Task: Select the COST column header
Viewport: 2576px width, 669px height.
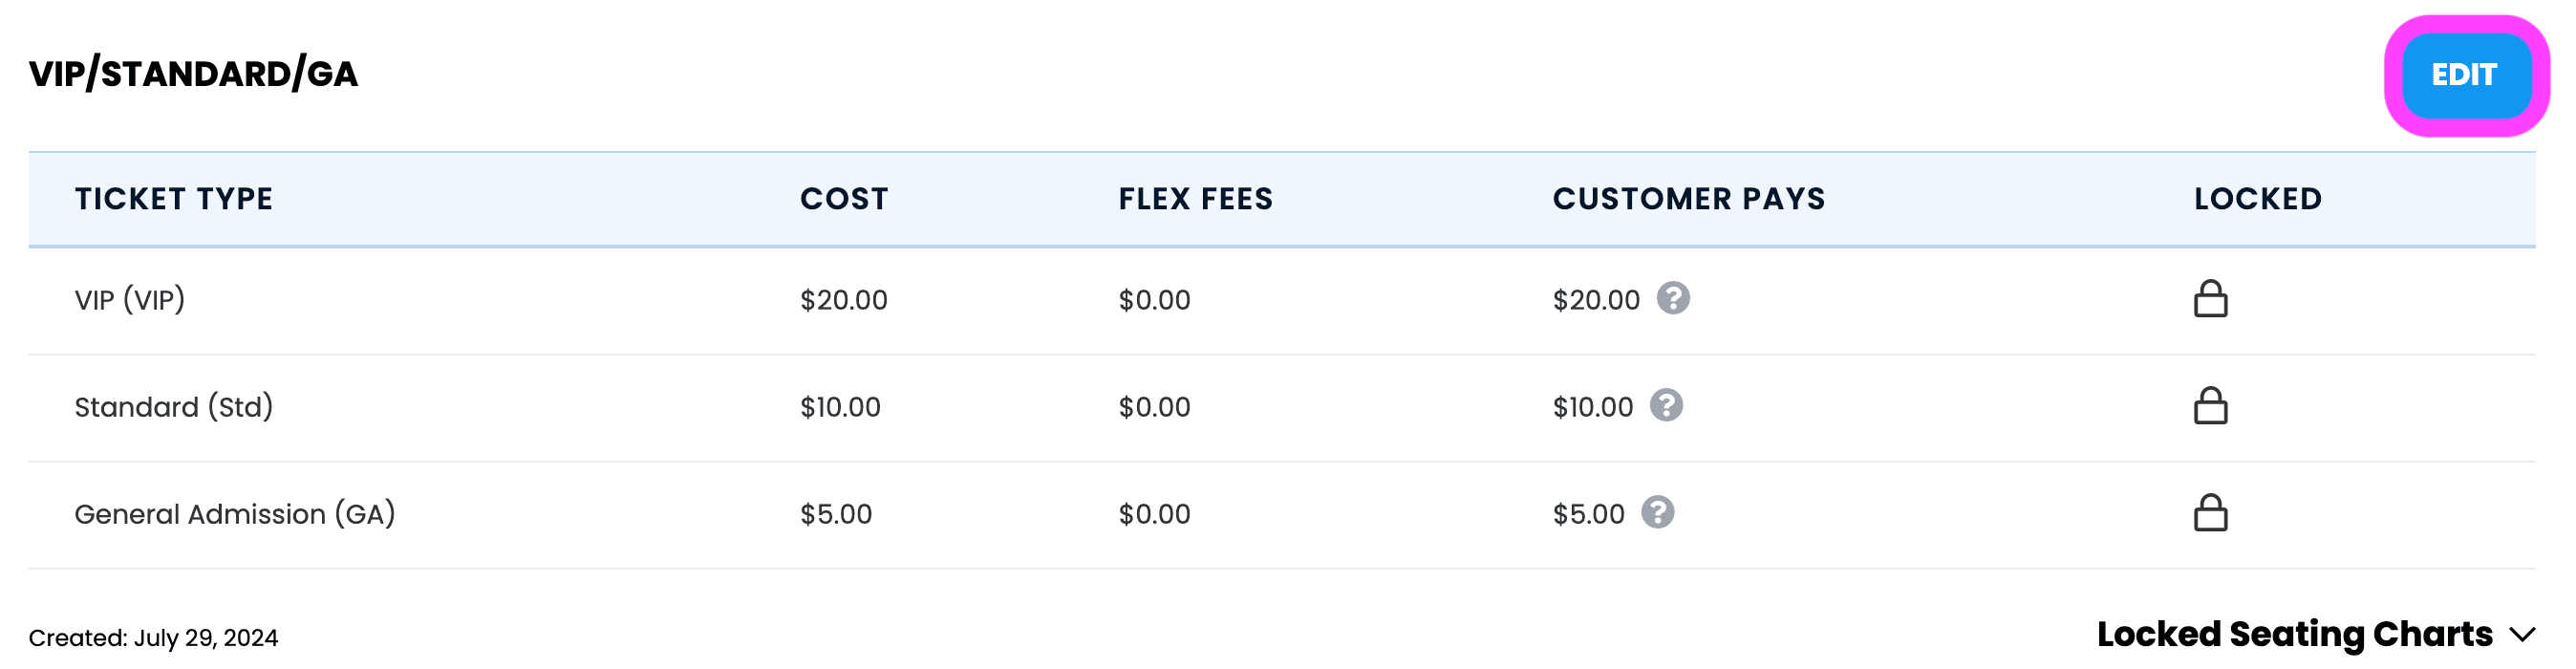Action: [x=844, y=199]
